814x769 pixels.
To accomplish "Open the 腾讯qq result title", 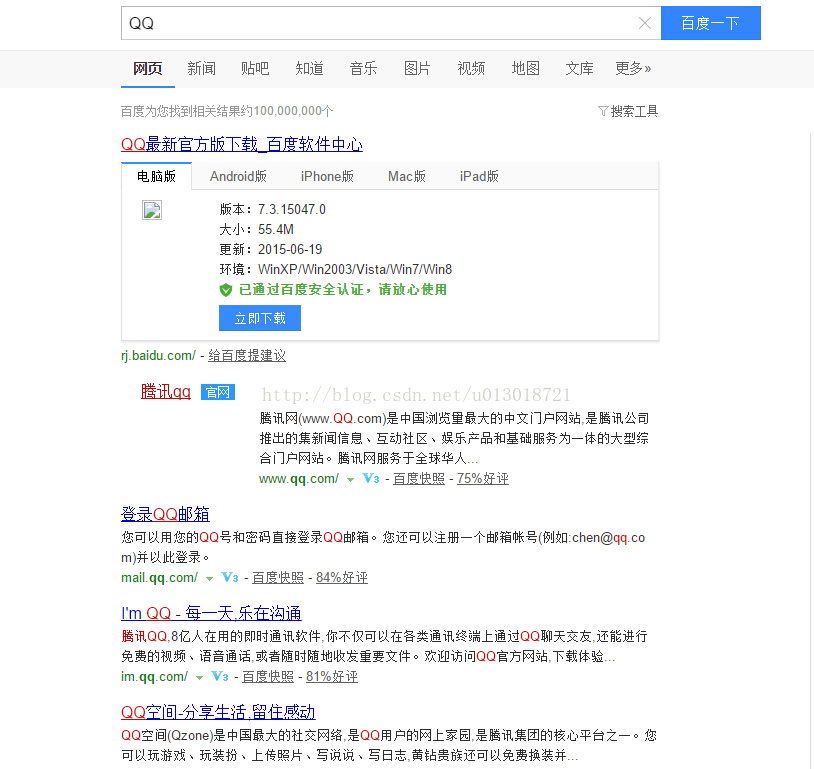I will (166, 392).
